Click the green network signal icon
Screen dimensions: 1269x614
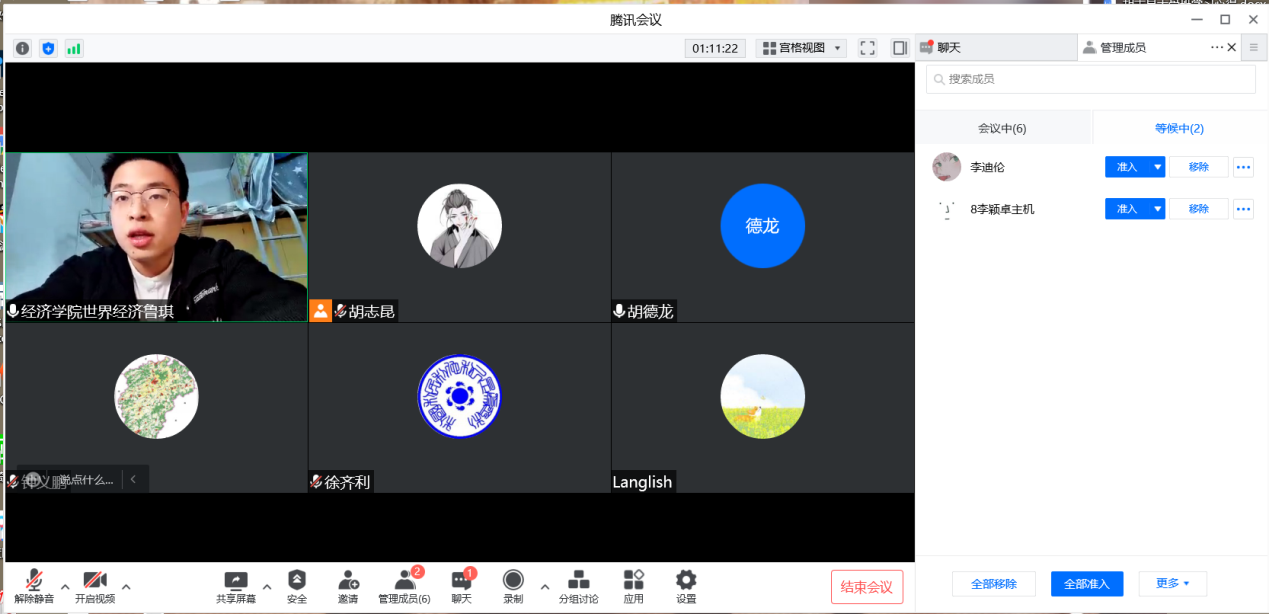[74, 48]
